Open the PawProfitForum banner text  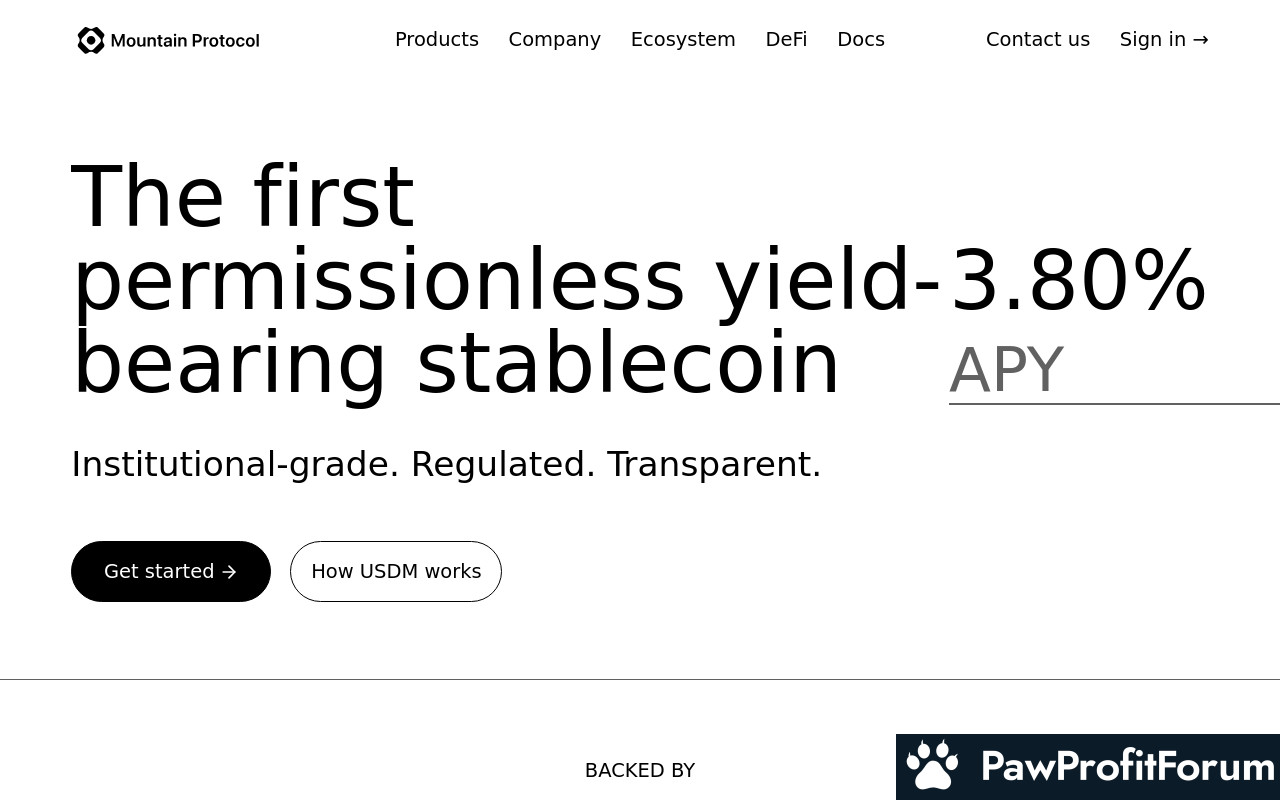click(1127, 767)
